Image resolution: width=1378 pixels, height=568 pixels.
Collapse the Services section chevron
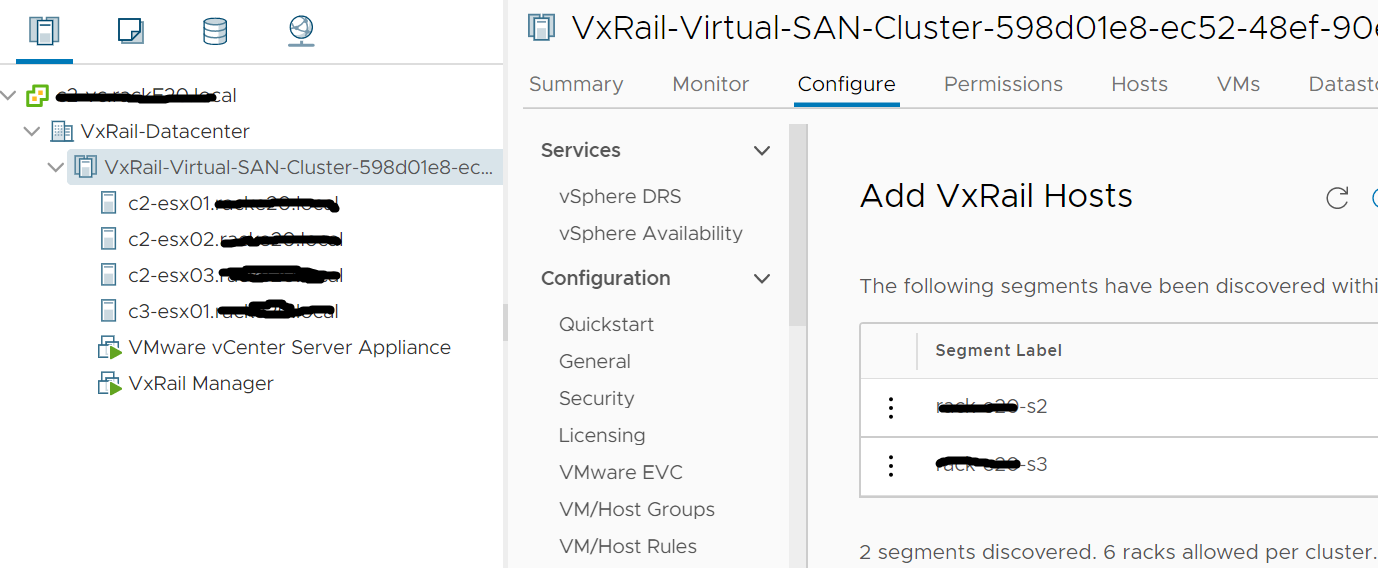[x=762, y=151]
